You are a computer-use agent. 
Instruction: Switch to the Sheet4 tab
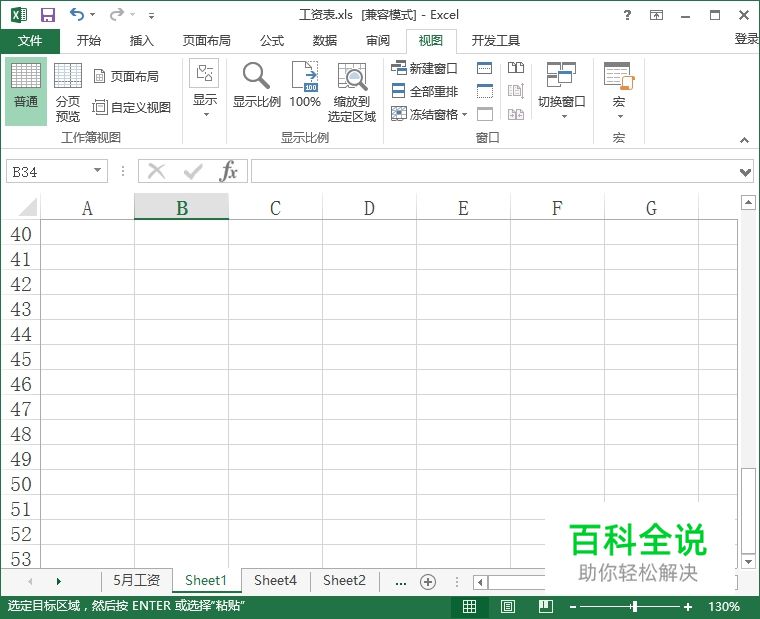(275, 580)
